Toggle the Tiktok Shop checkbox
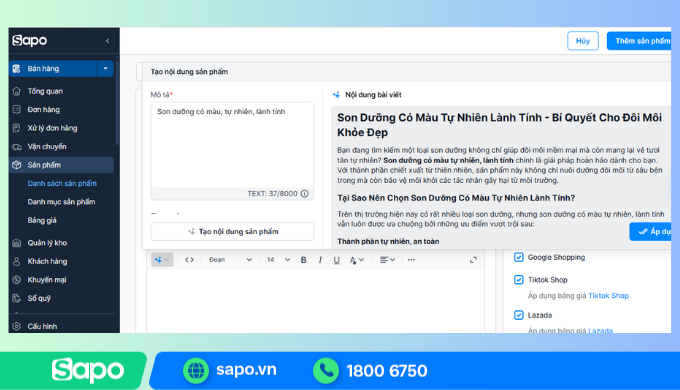 pyautogui.click(x=519, y=280)
